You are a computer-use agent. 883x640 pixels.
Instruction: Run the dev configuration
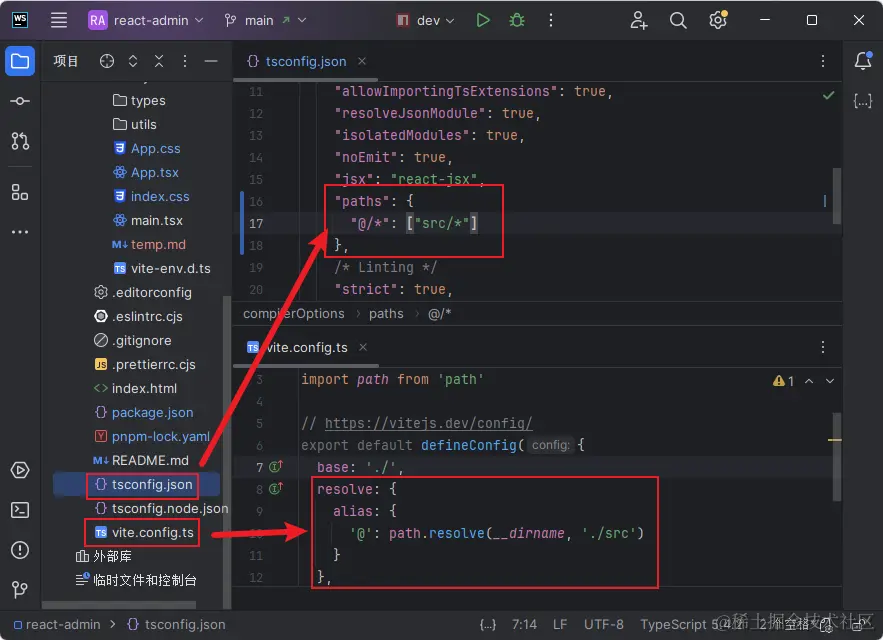pyautogui.click(x=483, y=20)
